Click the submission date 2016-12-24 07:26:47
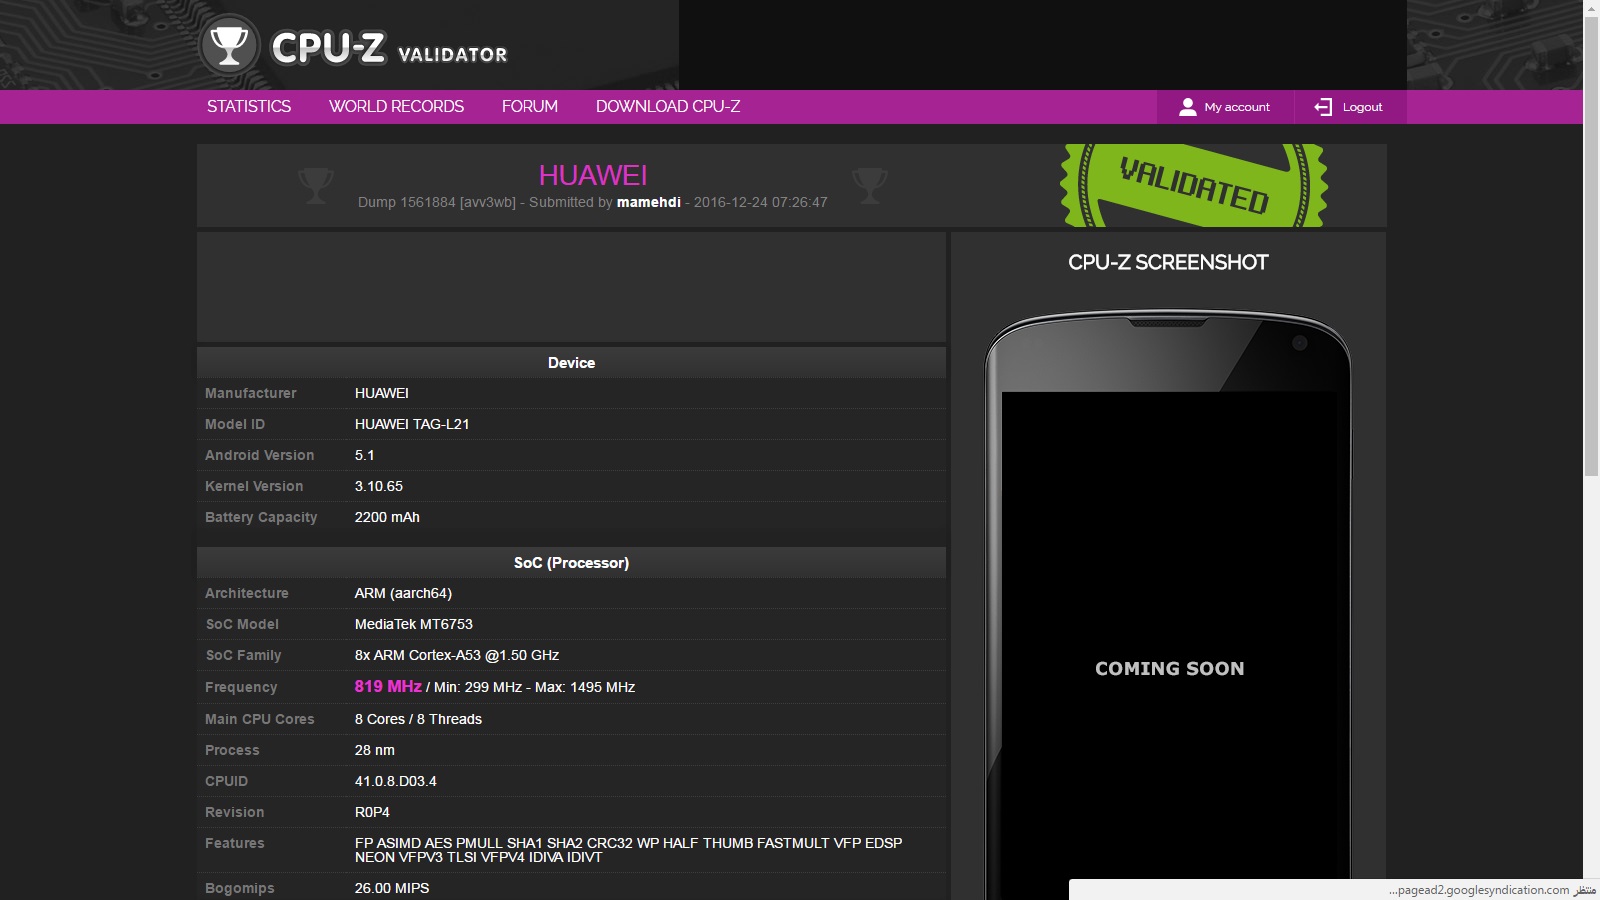Screen dimensions: 1600x900 761,202
